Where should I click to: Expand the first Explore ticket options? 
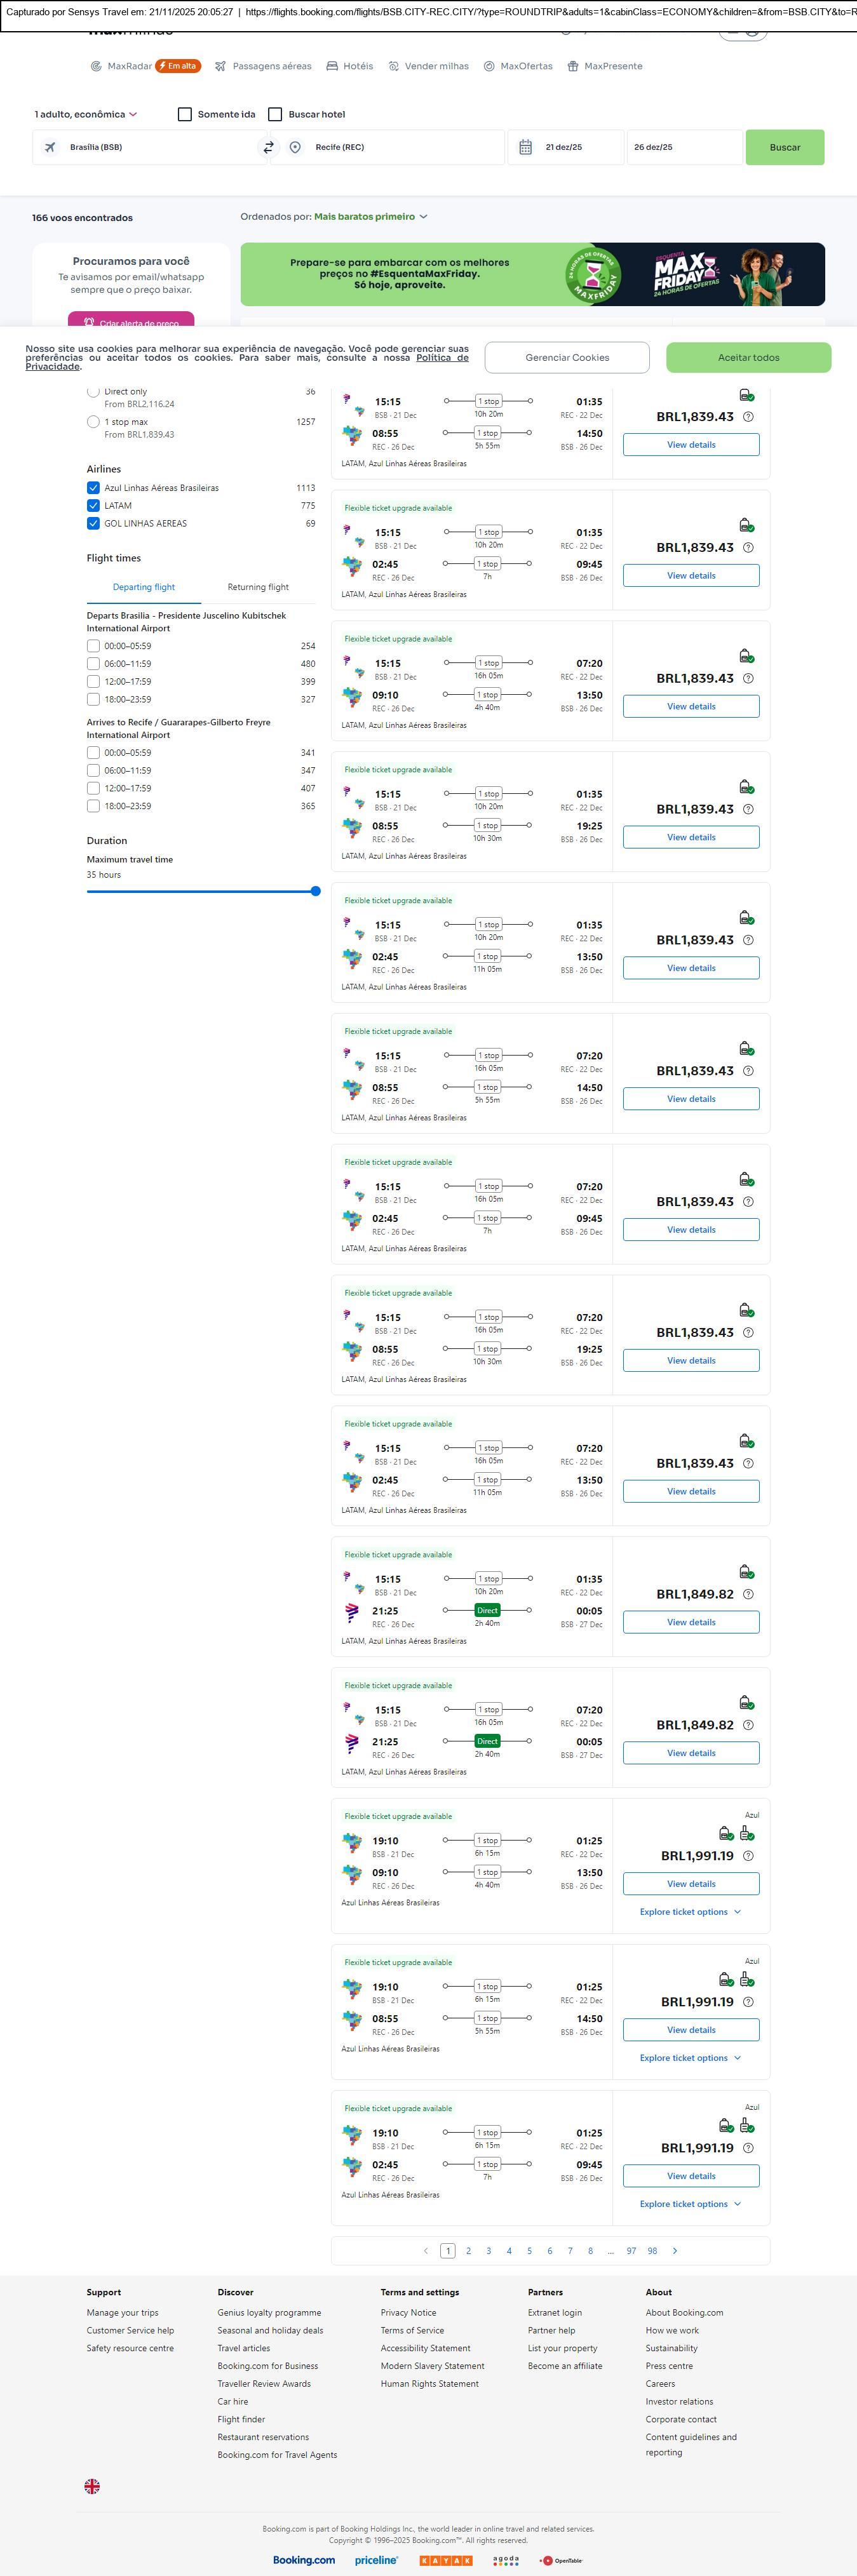tap(690, 1911)
